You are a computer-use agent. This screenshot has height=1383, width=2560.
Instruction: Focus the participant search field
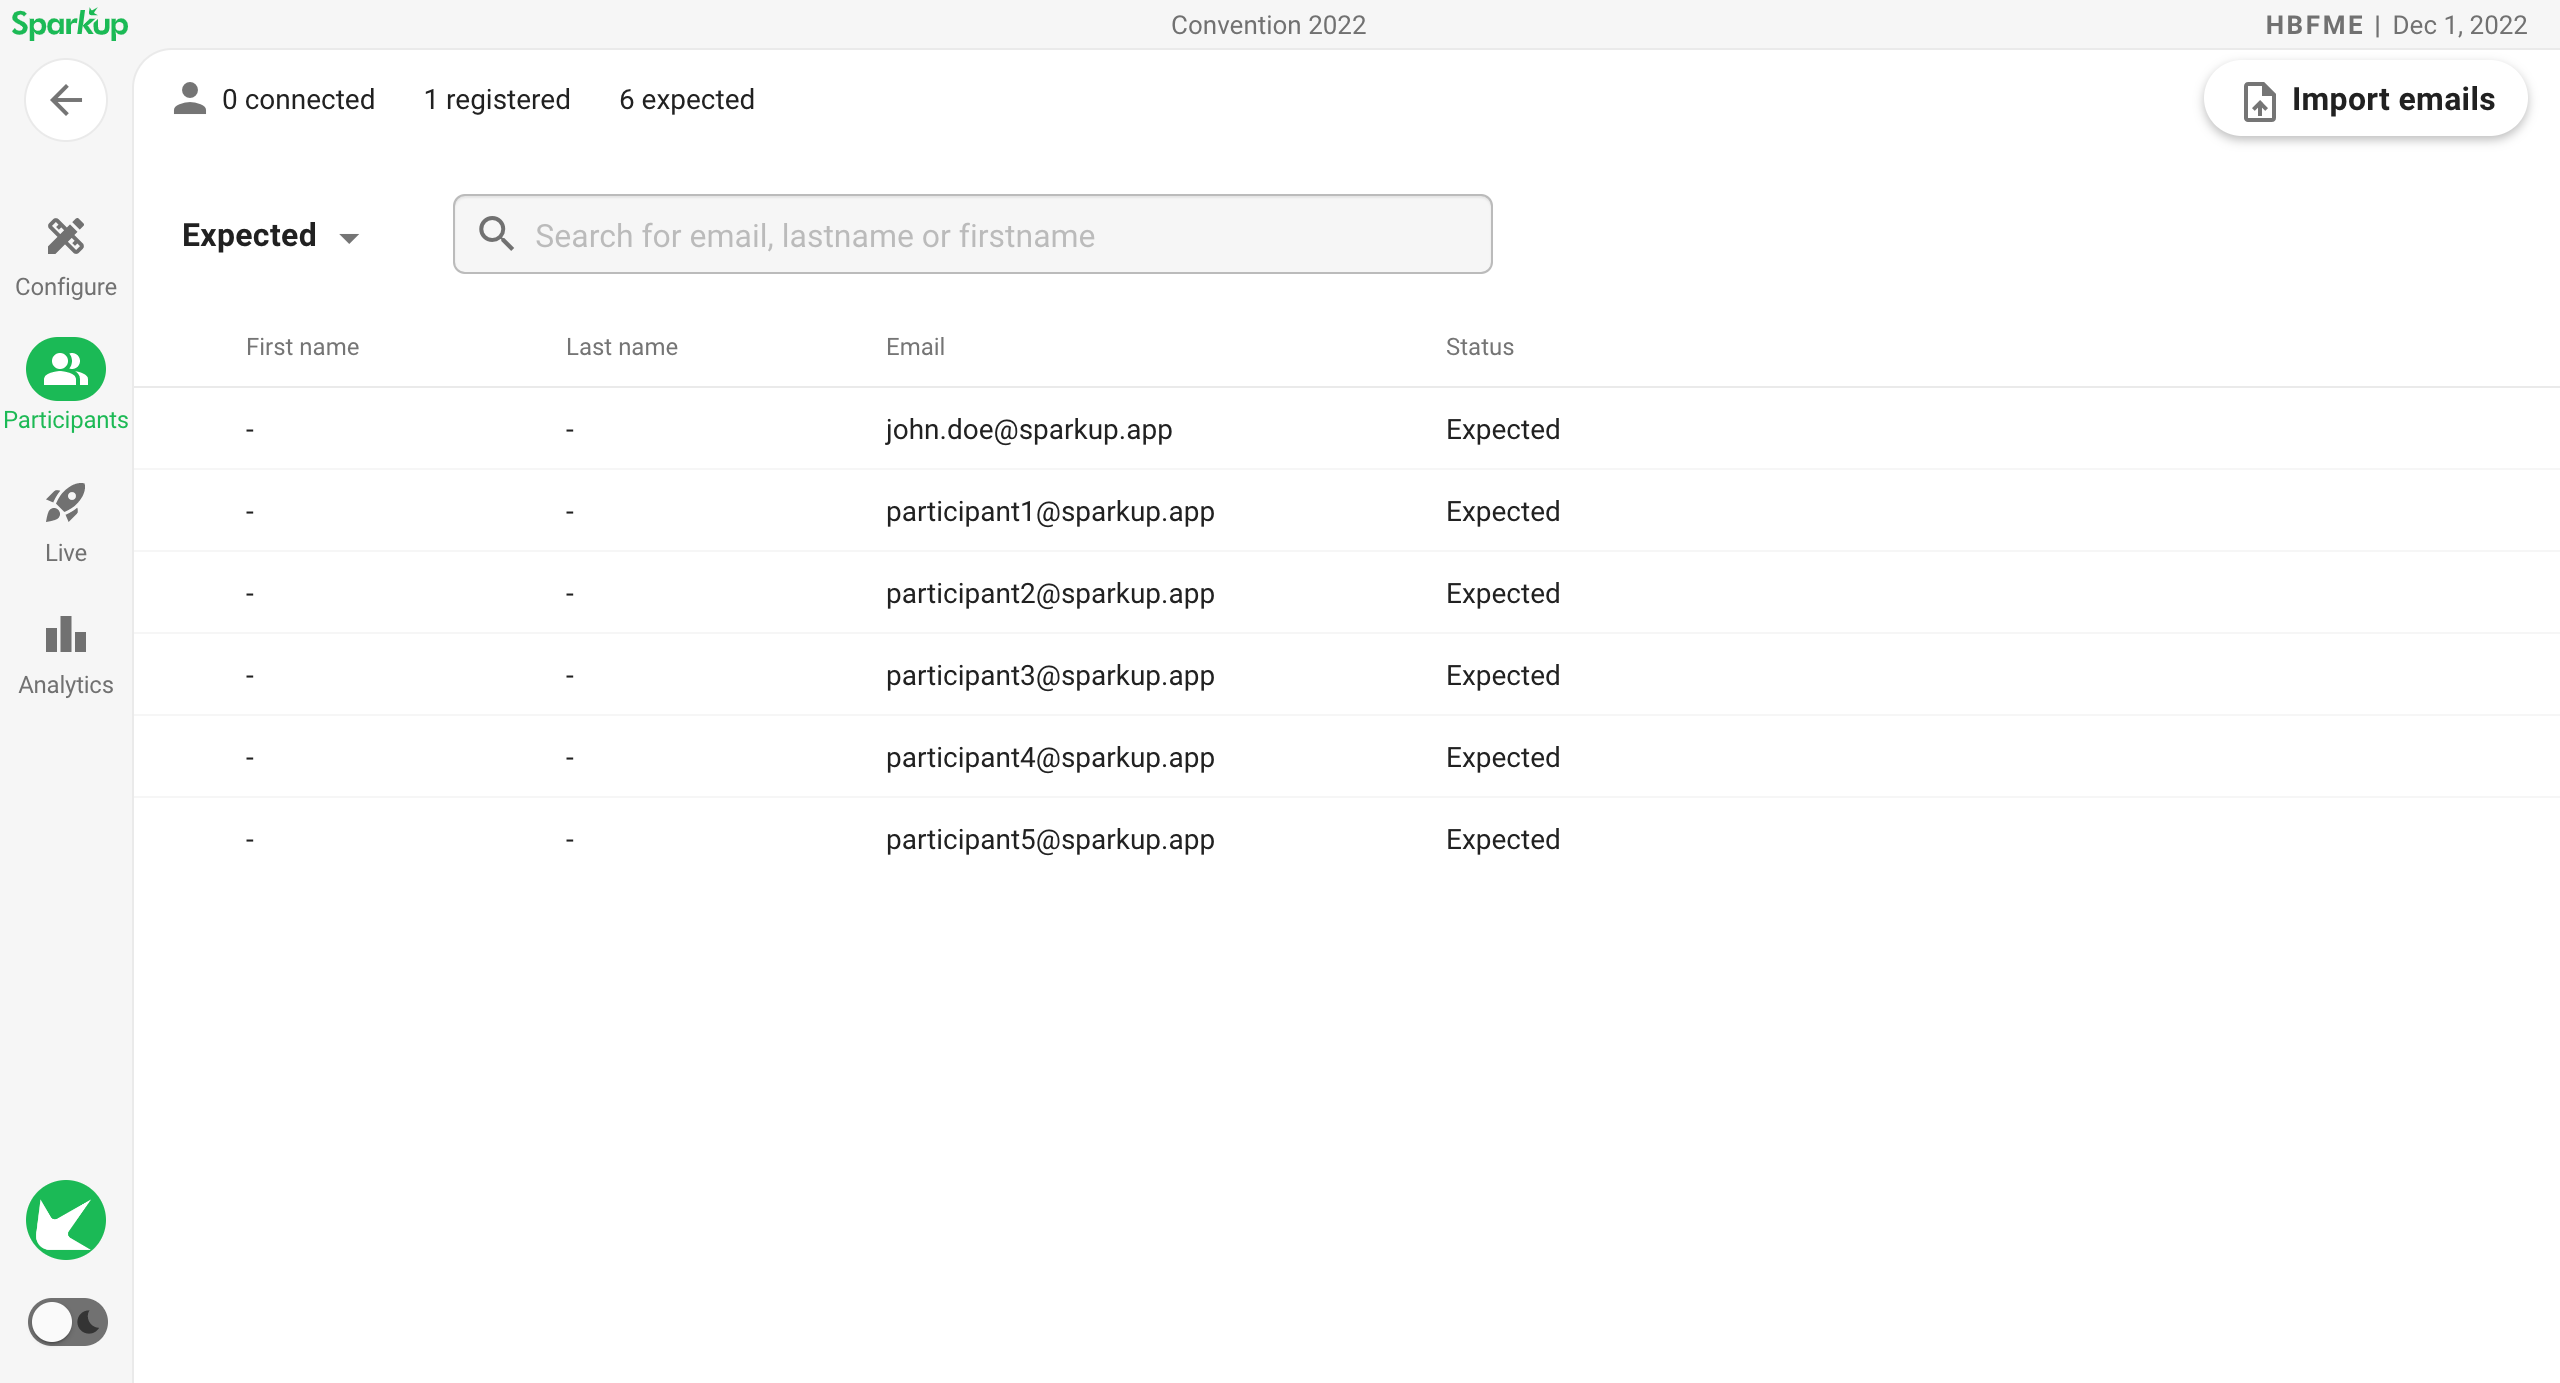pos(972,234)
